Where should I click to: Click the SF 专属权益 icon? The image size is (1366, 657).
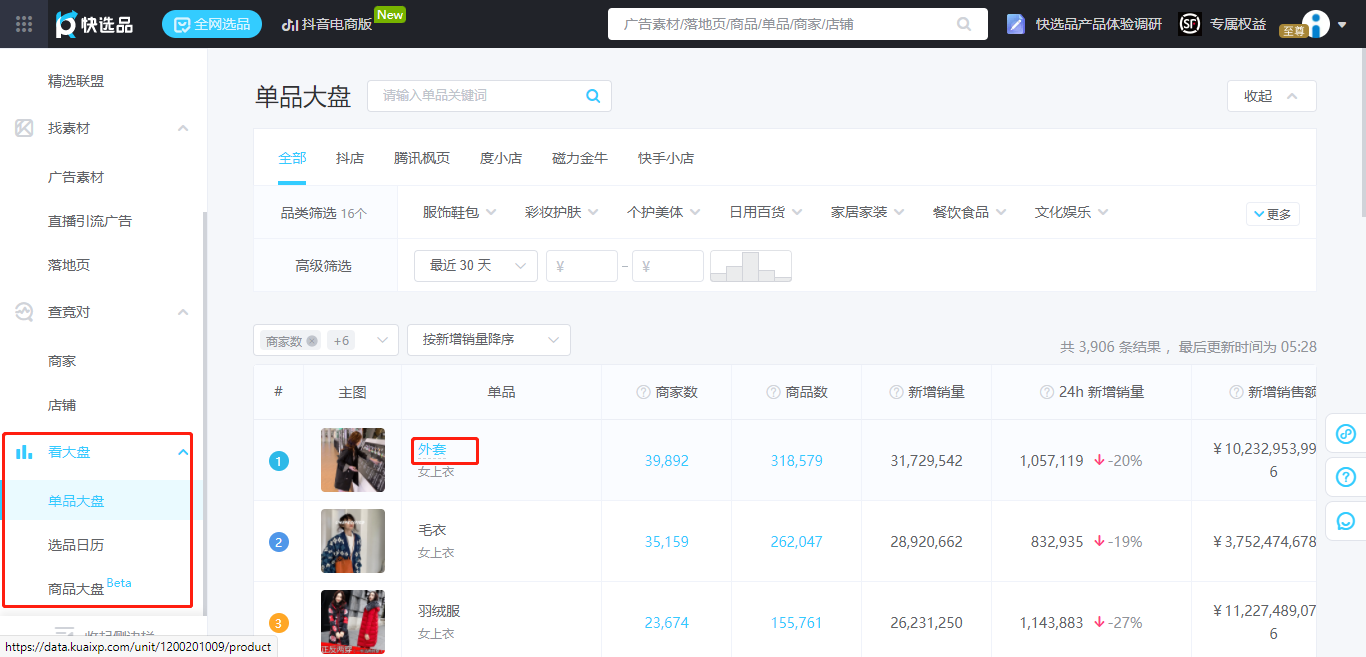(x=1189, y=24)
